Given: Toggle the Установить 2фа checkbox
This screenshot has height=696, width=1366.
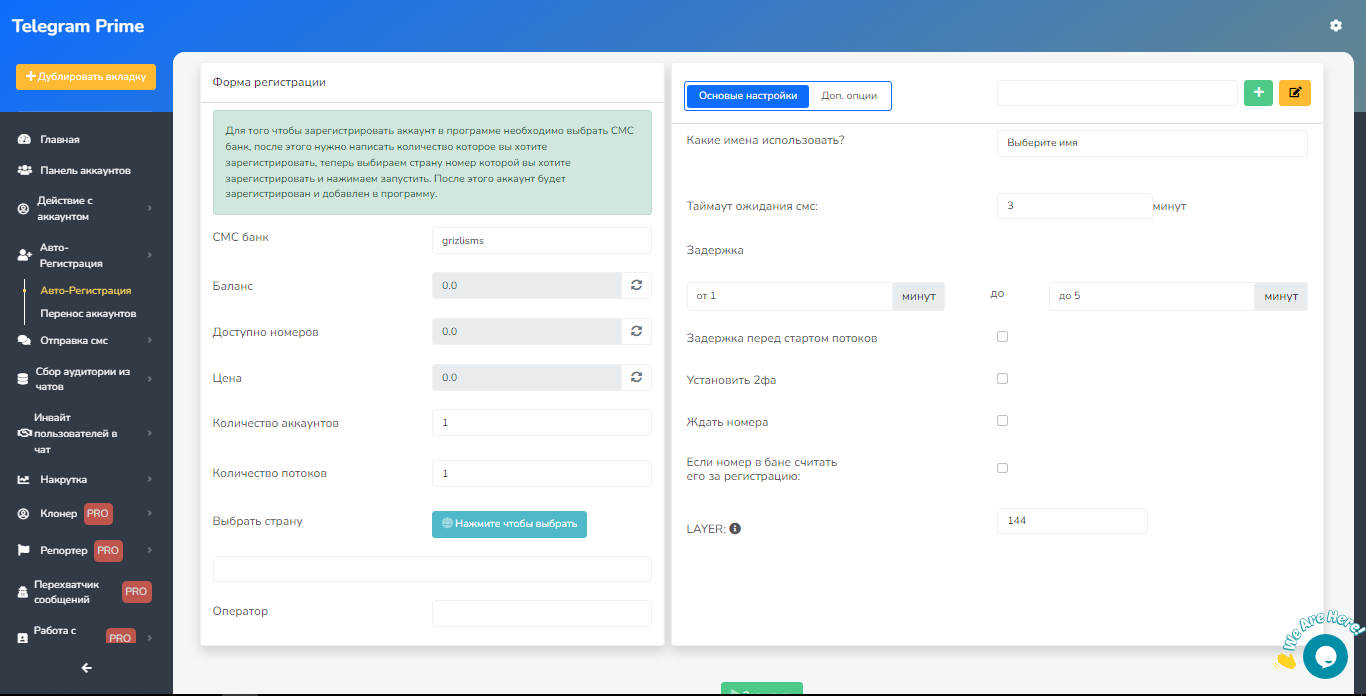Looking at the screenshot, I should tap(1002, 379).
